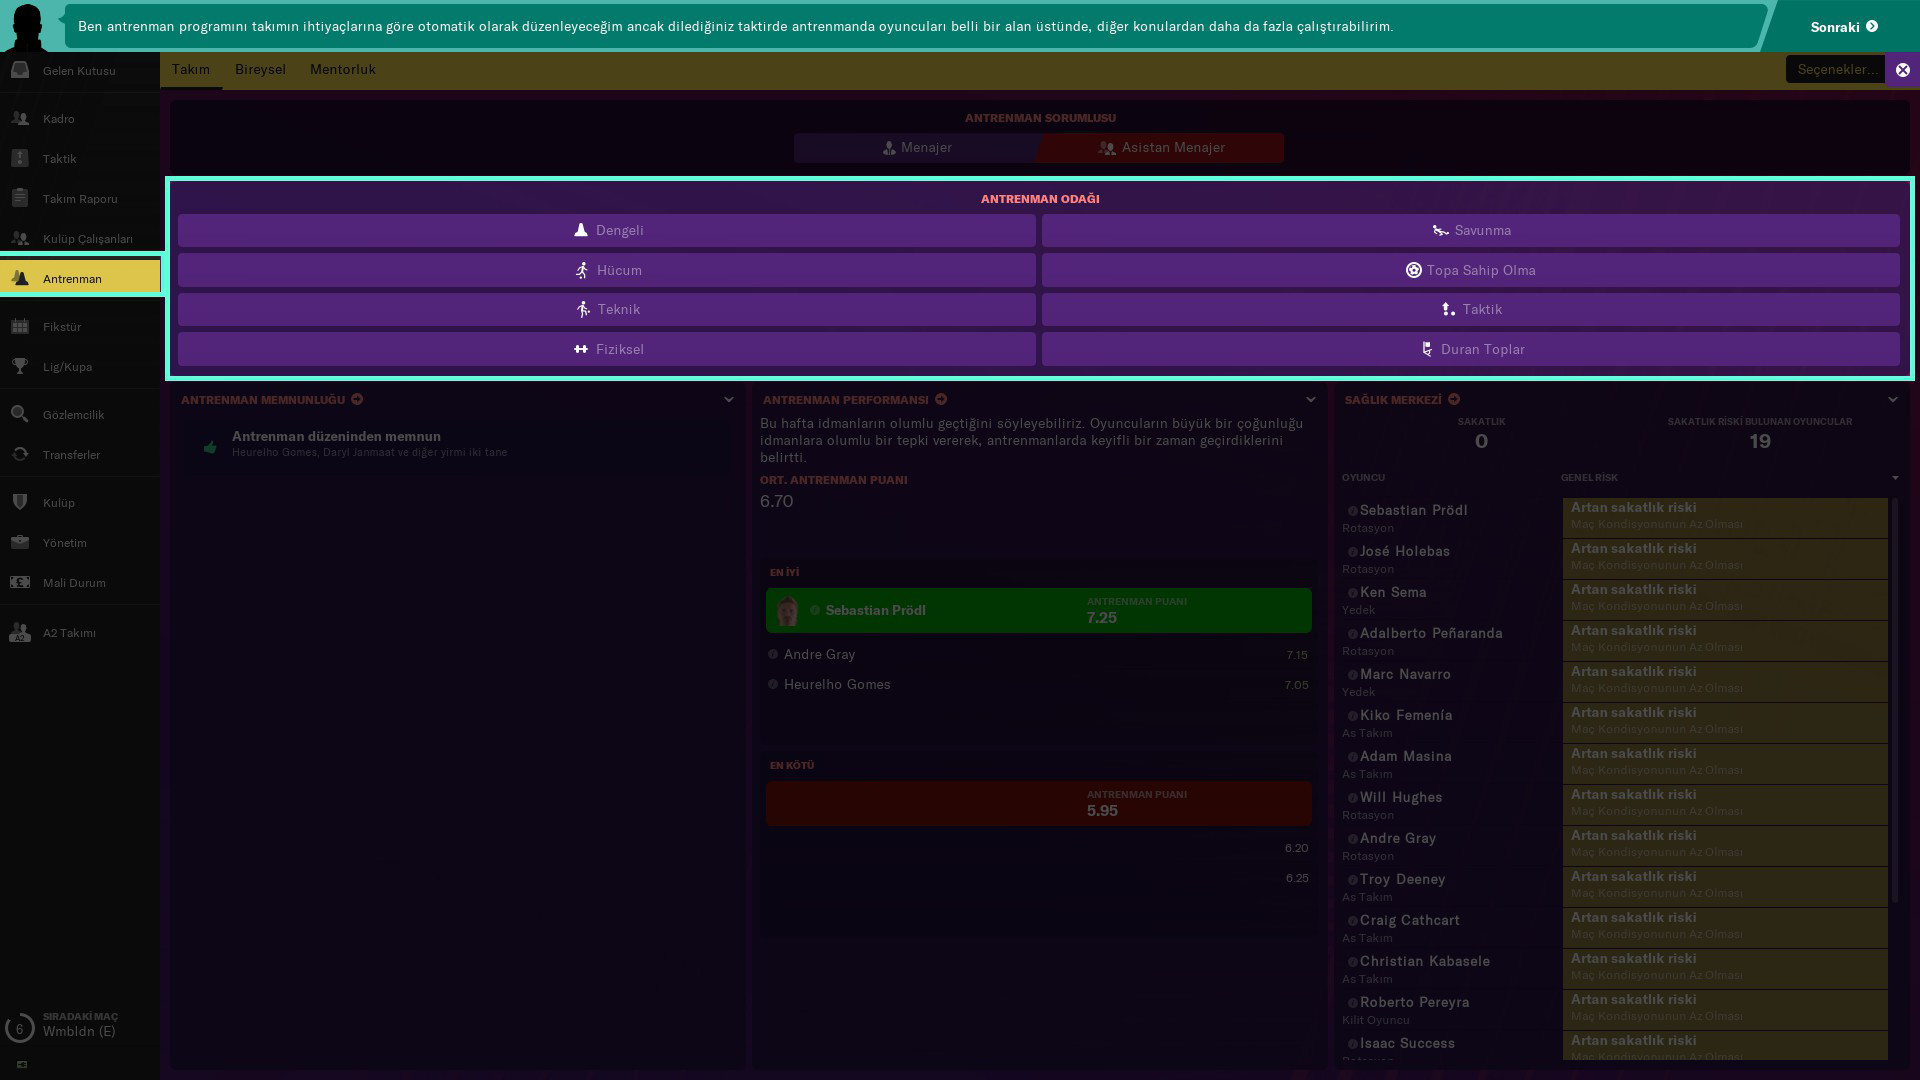The image size is (1920, 1080).
Task: Switch to the Mentorluk tab
Action: [342, 69]
